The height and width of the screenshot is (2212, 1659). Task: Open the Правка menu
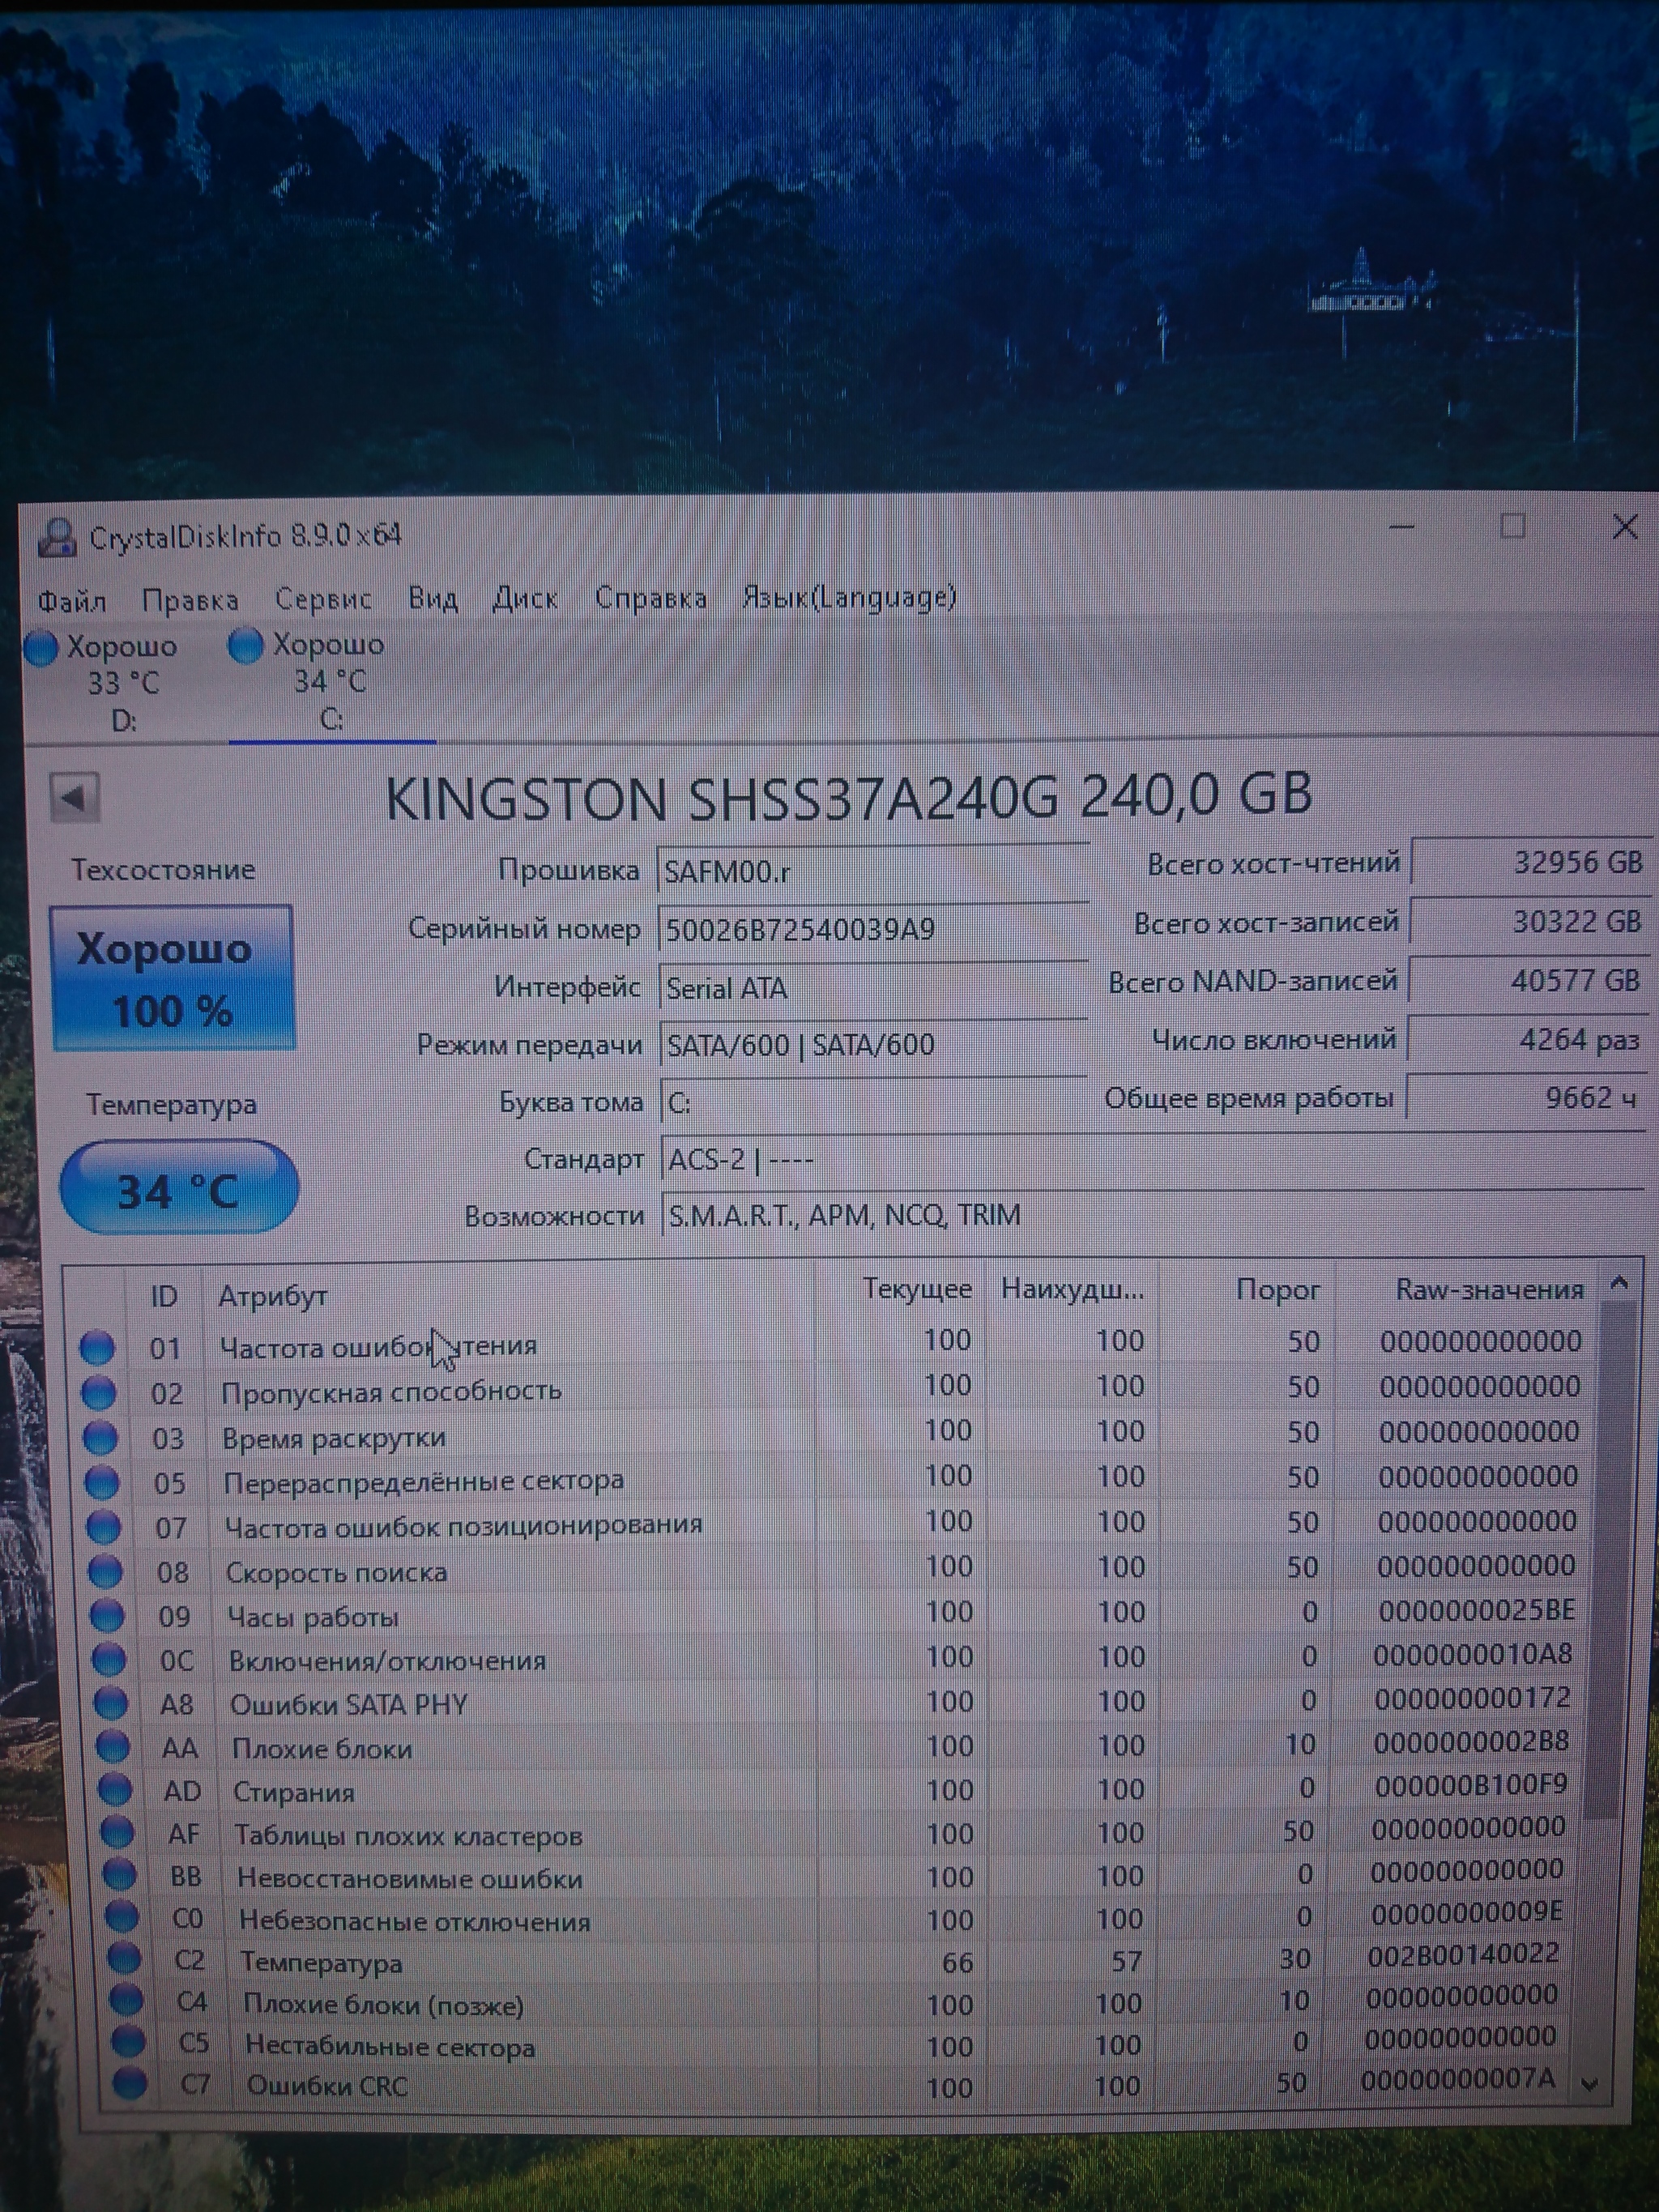[x=190, y=600]
